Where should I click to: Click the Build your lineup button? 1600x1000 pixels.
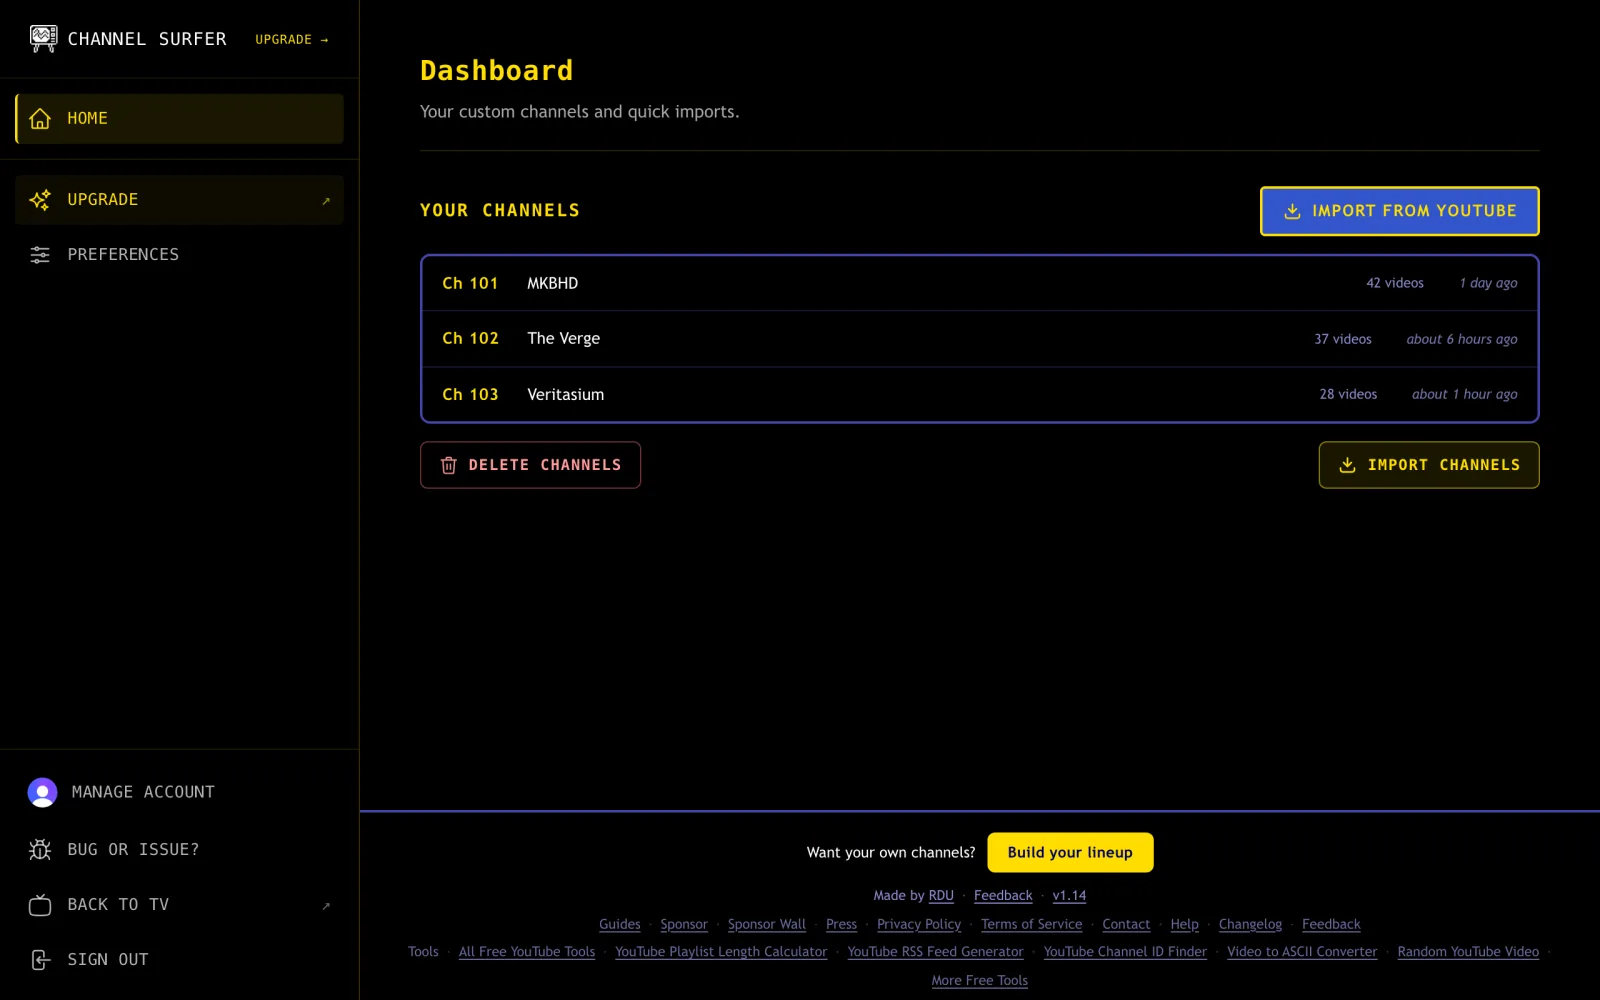point(1070,853)
